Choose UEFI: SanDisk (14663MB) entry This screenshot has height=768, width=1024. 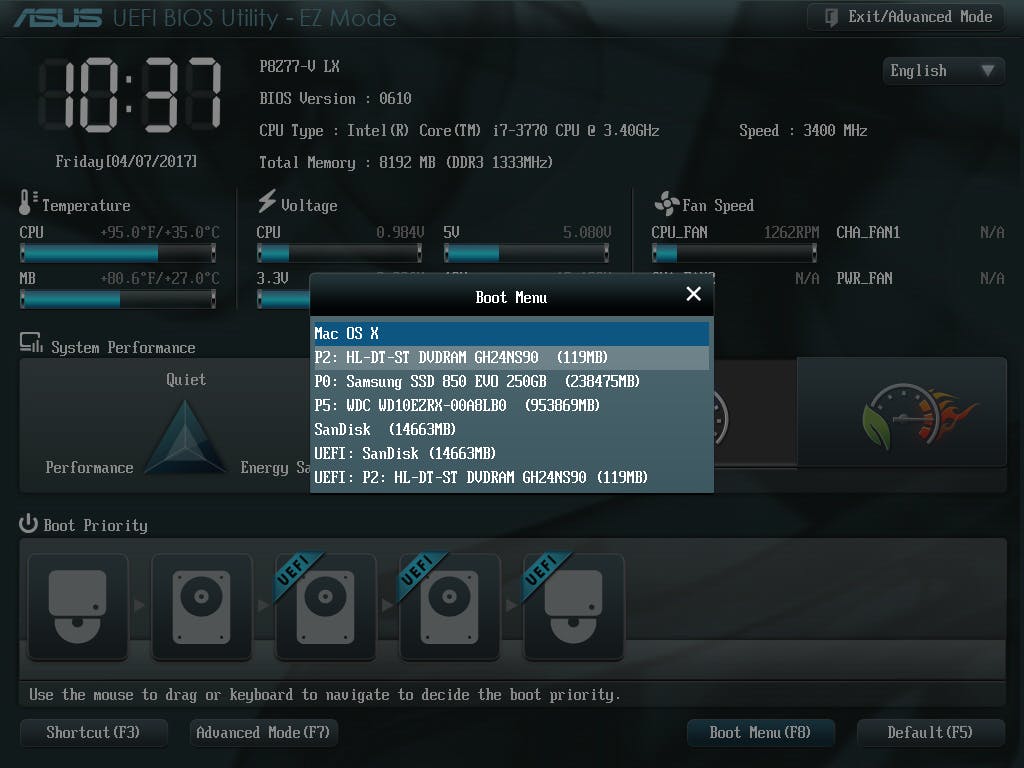[511, 453]
